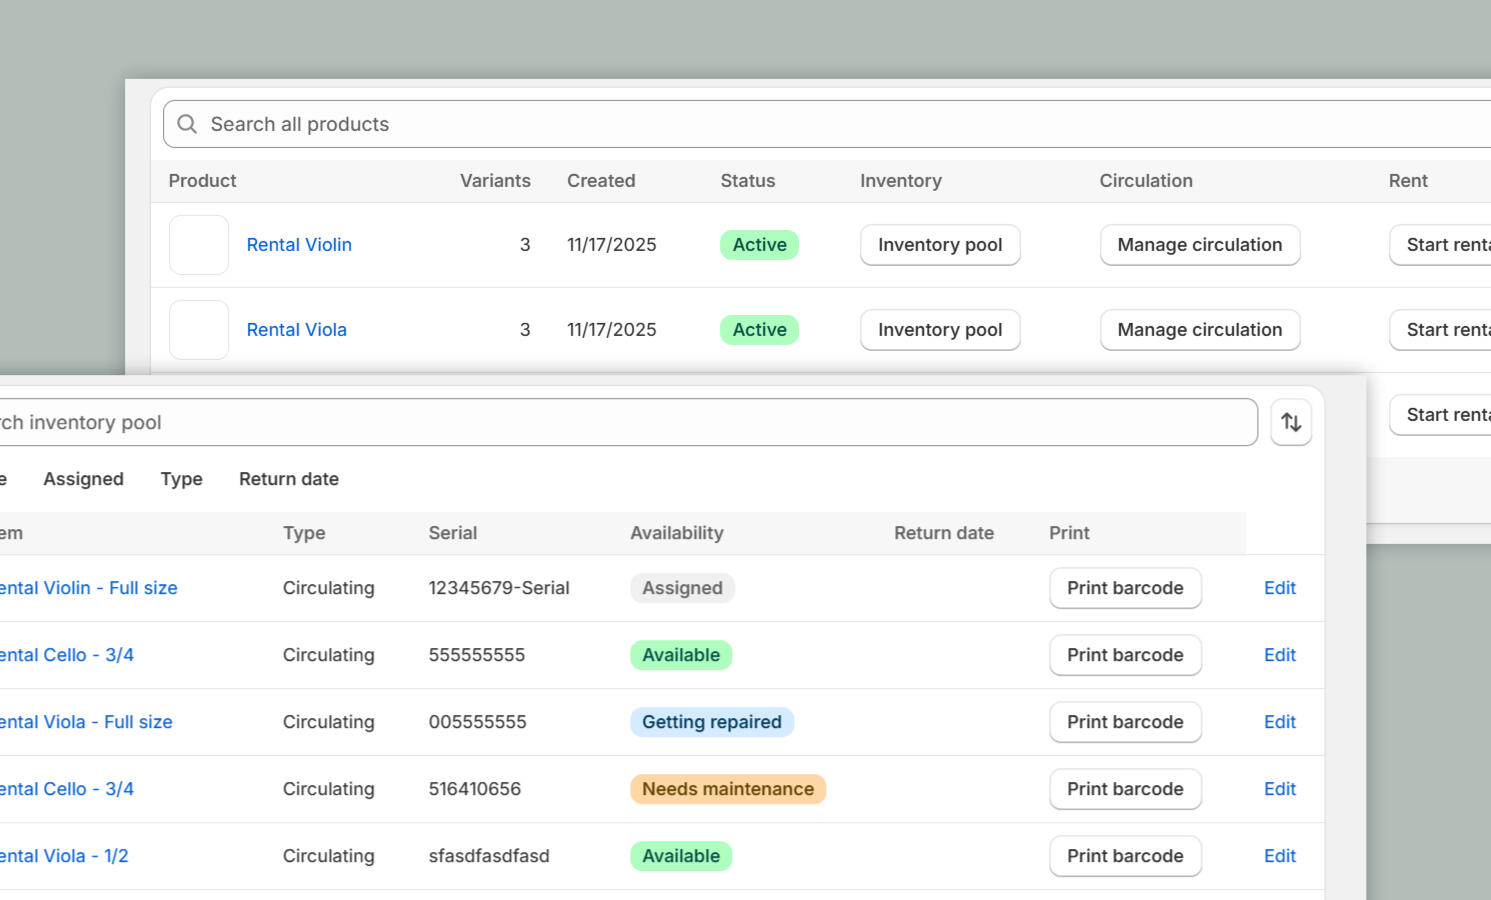Edit the item with serial sfasdfasdfasd

point(1279,856)
